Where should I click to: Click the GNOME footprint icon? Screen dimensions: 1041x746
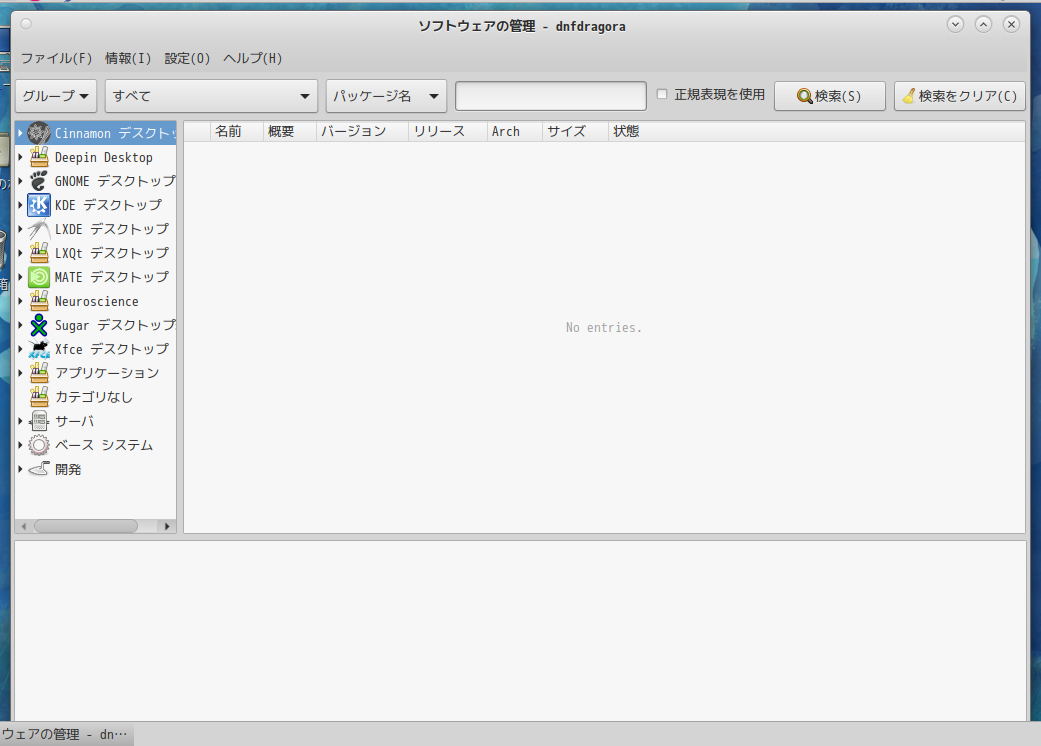[39, 181]
